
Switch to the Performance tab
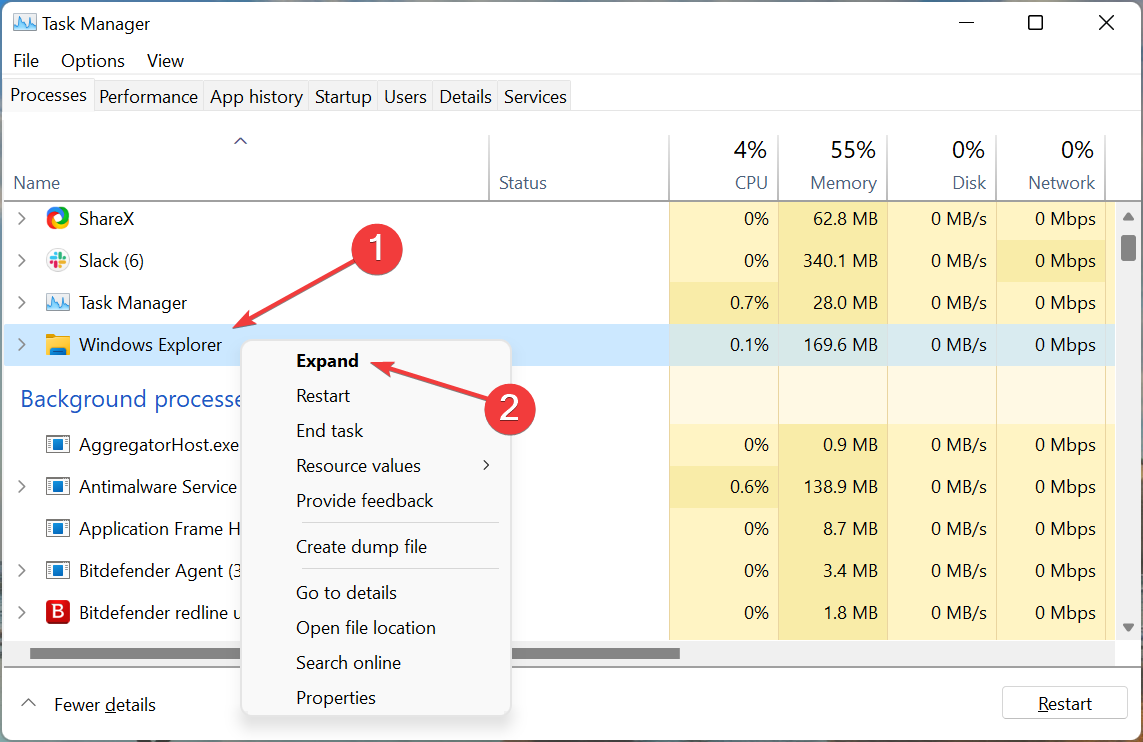pos(148,95)
